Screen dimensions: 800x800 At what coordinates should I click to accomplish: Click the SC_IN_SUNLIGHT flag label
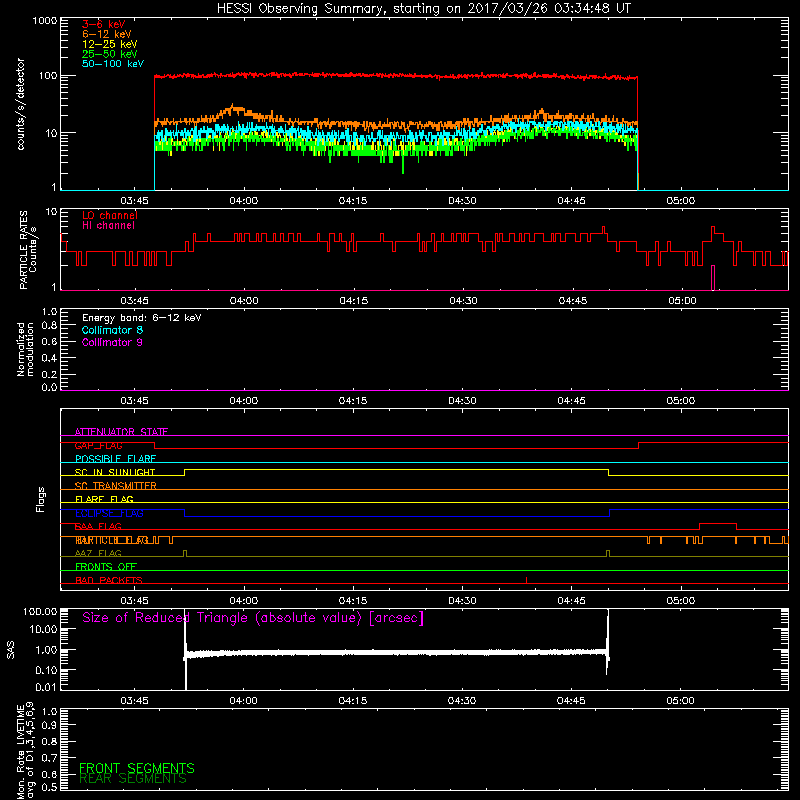pos(115,472)
